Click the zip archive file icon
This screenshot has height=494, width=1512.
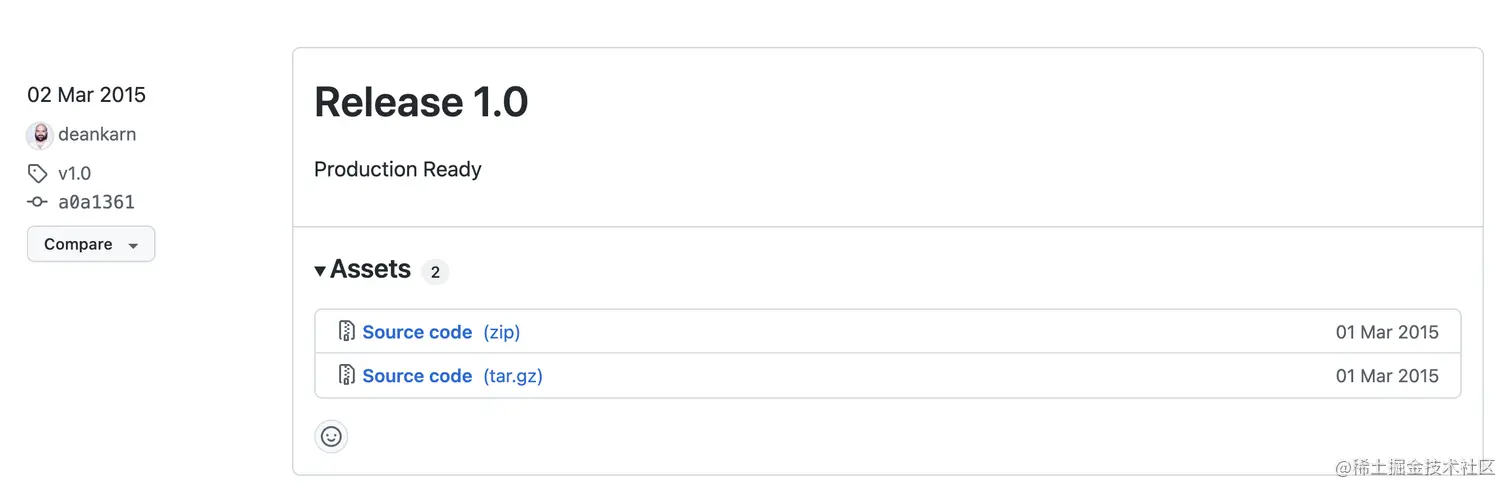[347, 331]
